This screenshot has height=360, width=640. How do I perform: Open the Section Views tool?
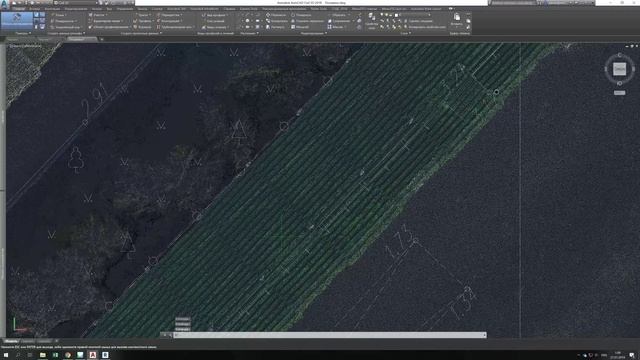click(215, 27)
